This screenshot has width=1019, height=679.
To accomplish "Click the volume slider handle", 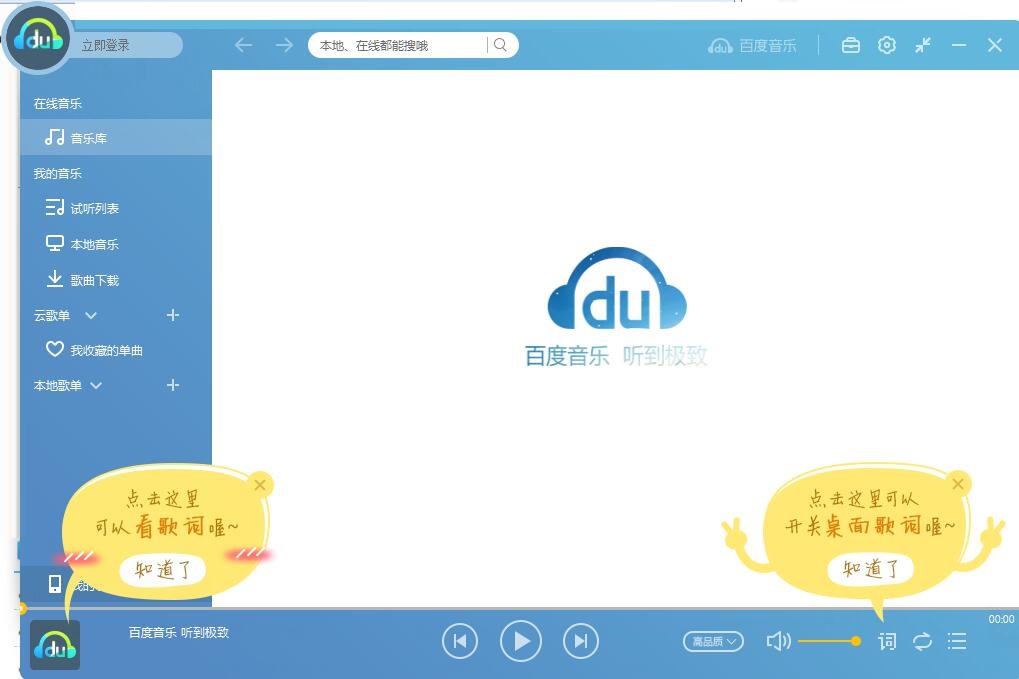I will point(856,641).
